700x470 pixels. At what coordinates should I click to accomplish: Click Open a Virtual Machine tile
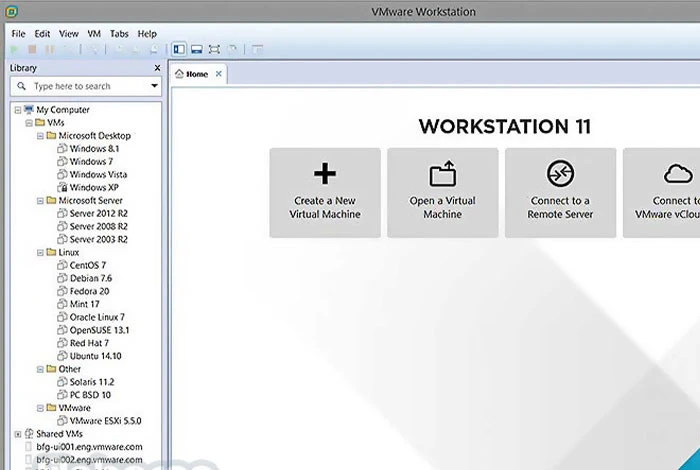pos(443,193)
